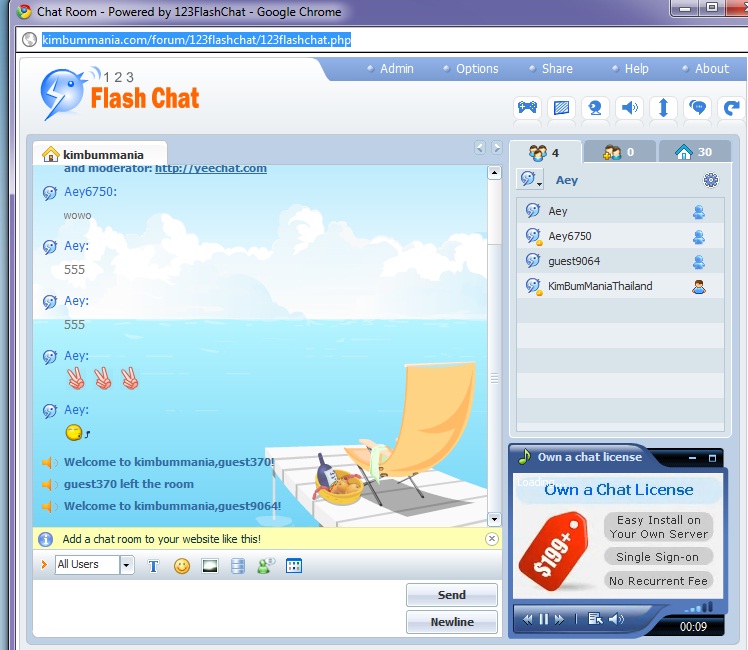The image size is (748, 650).
Task: Adjust the media player volume bars
Action: tap(700, 607)
